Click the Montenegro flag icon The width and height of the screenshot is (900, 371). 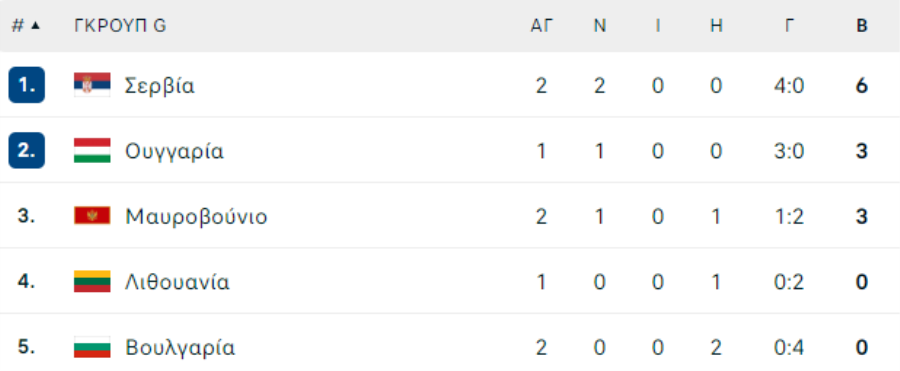[x=92, y=216]
